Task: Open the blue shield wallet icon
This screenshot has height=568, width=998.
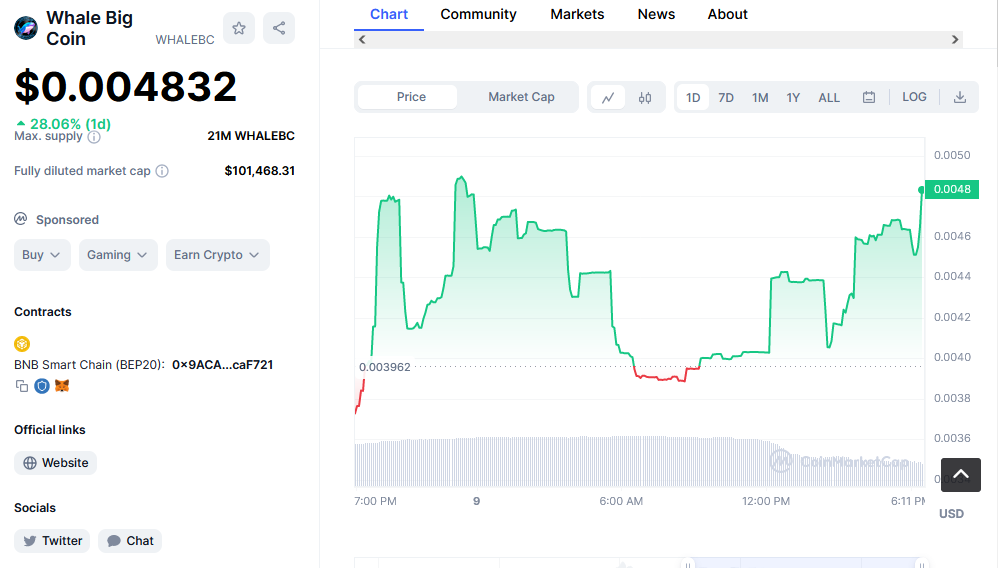Action: 42,386
